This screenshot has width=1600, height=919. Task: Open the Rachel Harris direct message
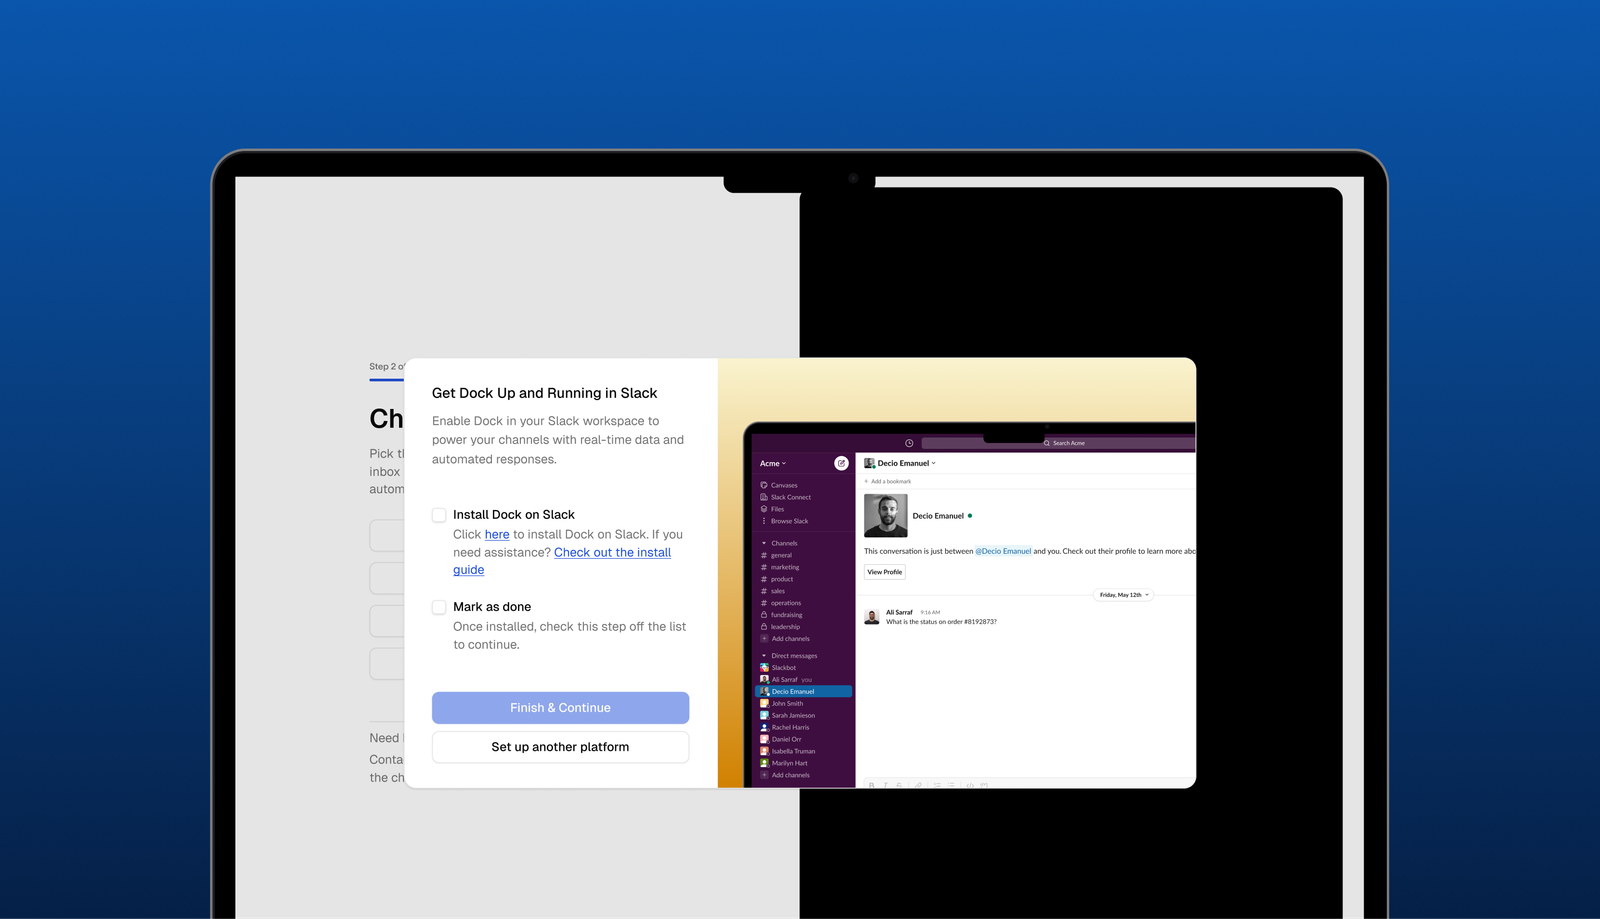click(x=785, y=728)
